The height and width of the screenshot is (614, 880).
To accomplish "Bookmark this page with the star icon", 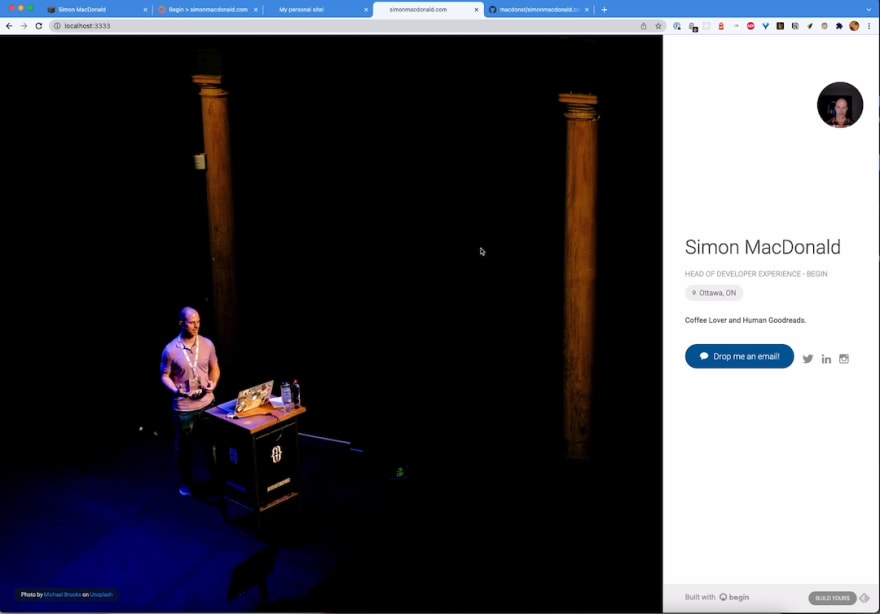I will (658, 26).
